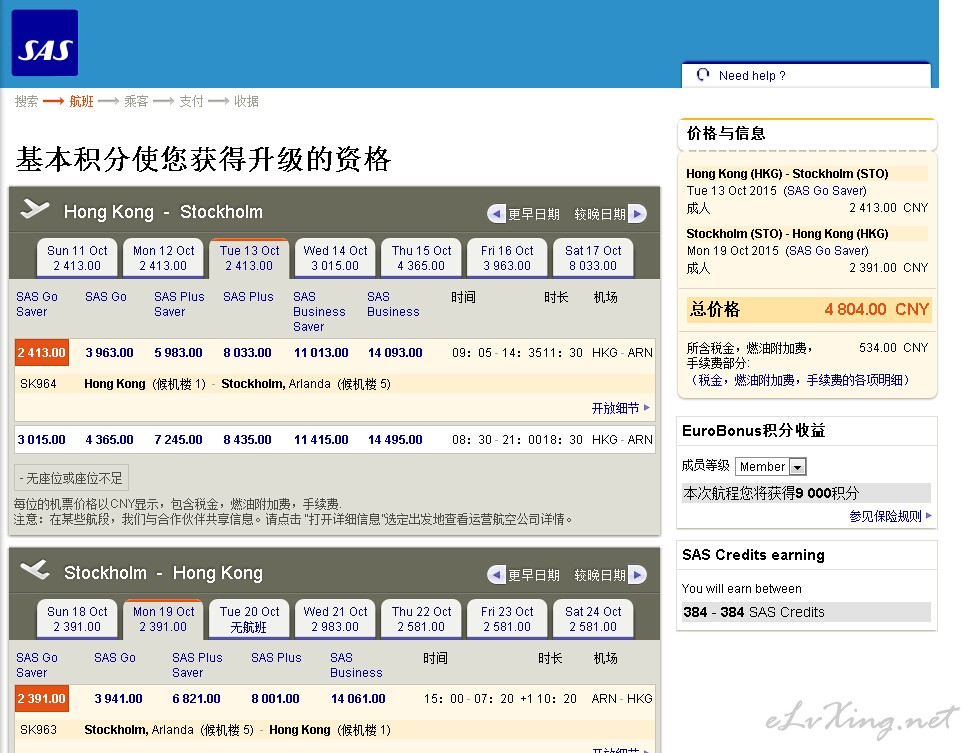The image size is (970, 753).
Task: Select the Mon 19 Oct date tab
Action: point(163,619)
